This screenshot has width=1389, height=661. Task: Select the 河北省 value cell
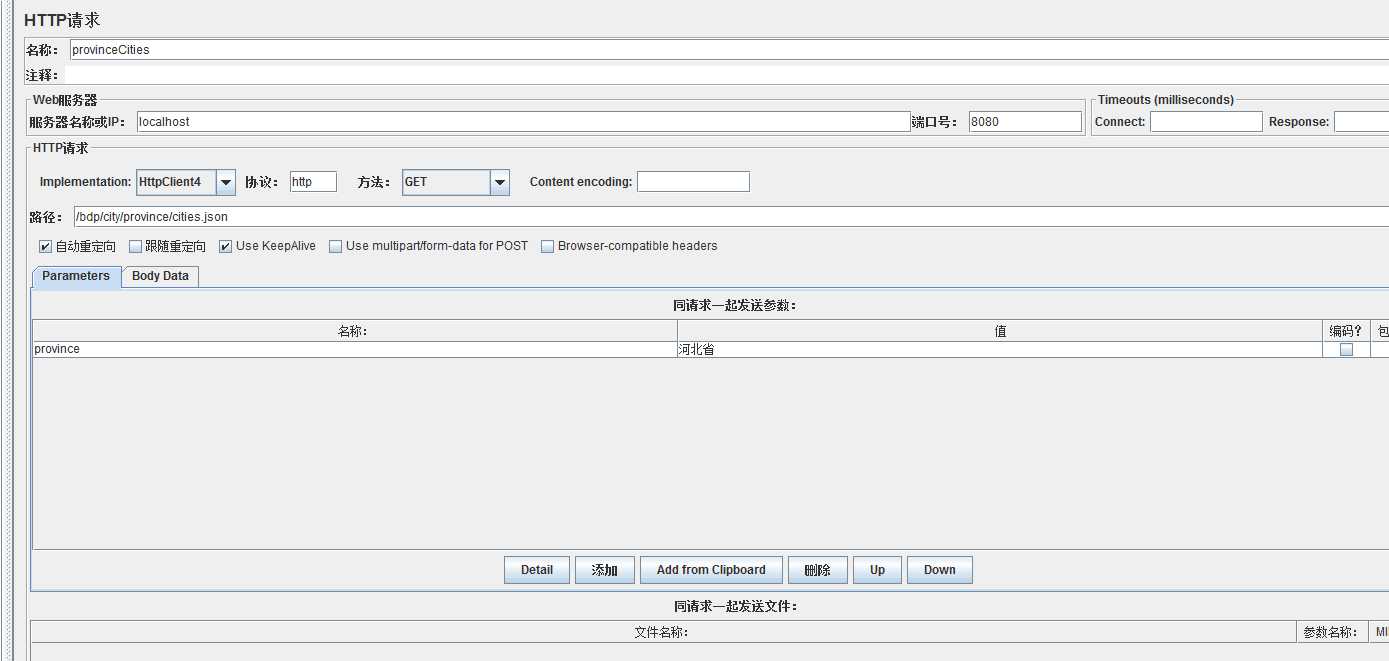(1000, 349)
